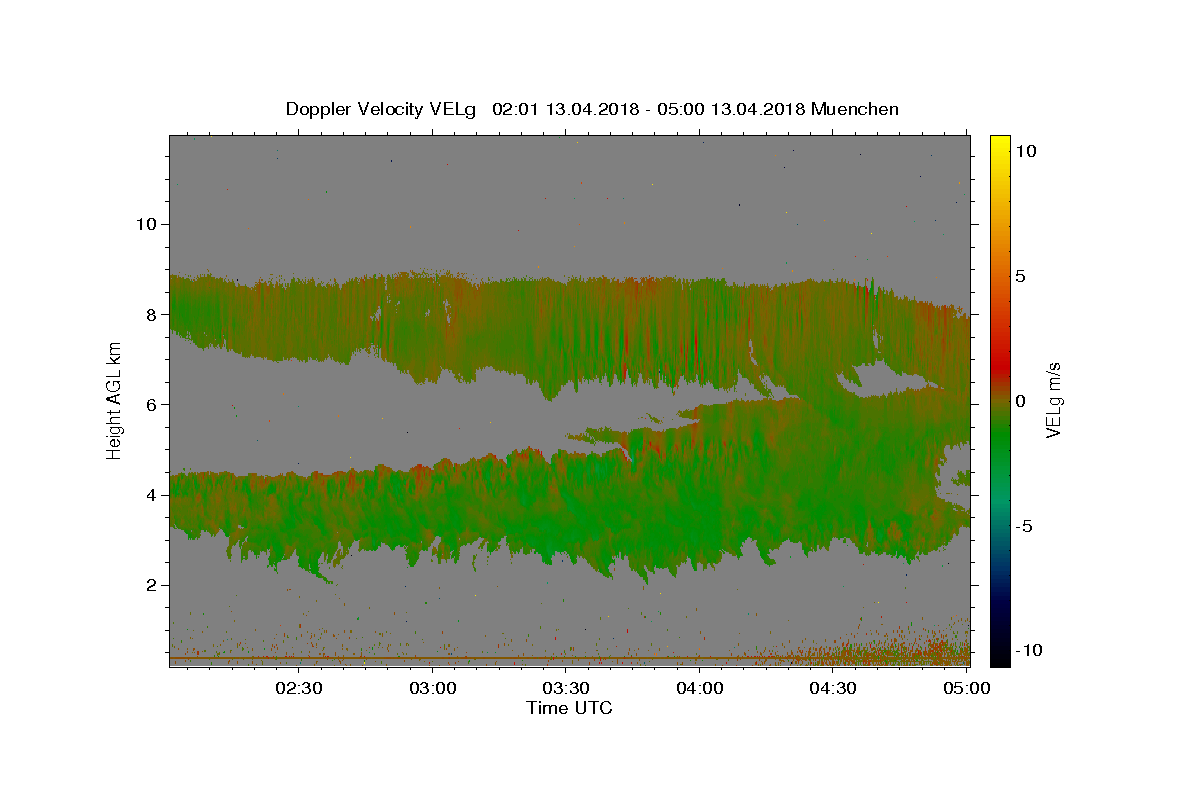Click the height tick label '6'

pos(150,404)
